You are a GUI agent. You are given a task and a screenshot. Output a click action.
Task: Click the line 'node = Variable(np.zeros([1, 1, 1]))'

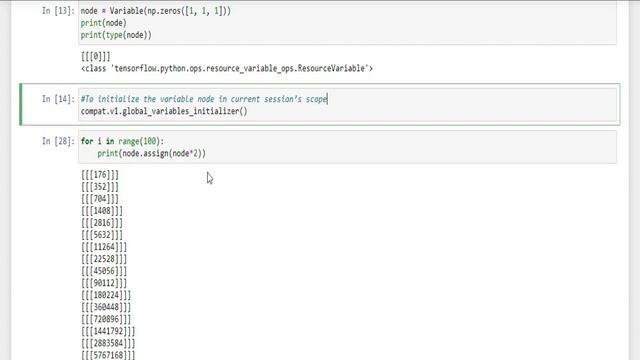(x=156, y=11)
